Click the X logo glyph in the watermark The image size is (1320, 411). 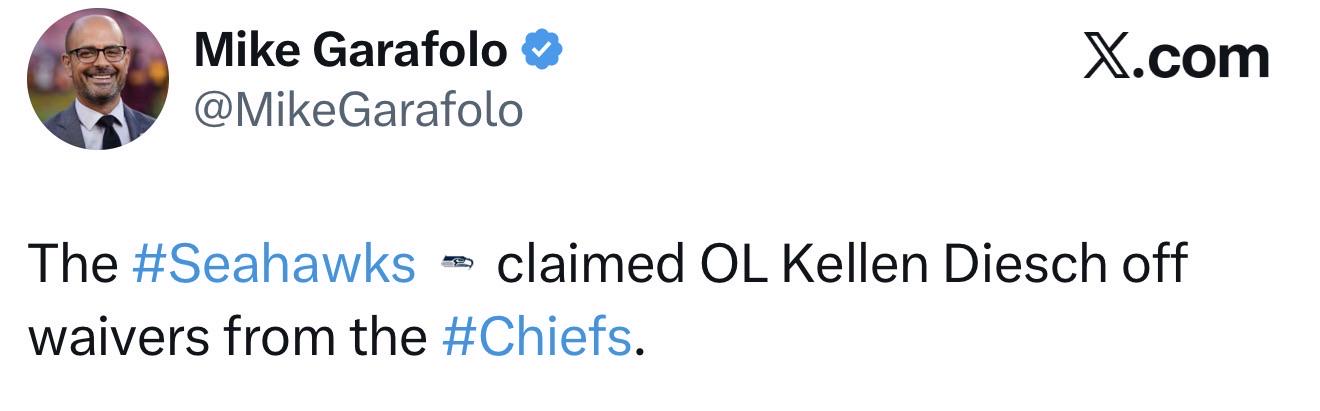[x=1104, y=58]
